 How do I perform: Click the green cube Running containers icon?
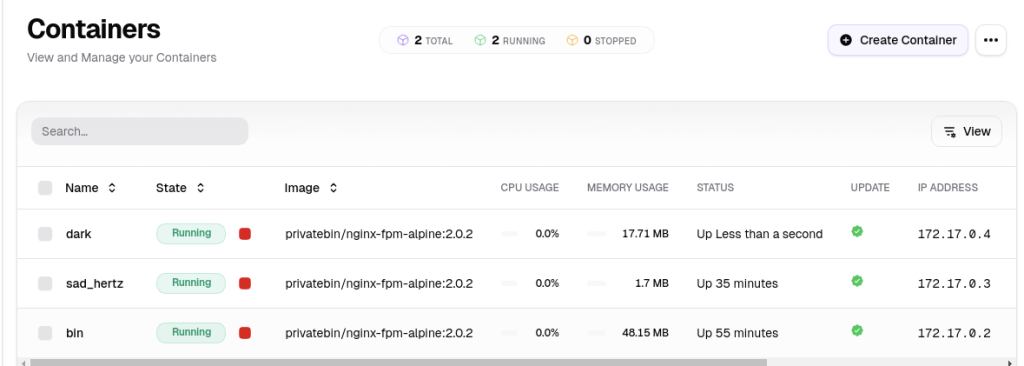click(480, 41)
